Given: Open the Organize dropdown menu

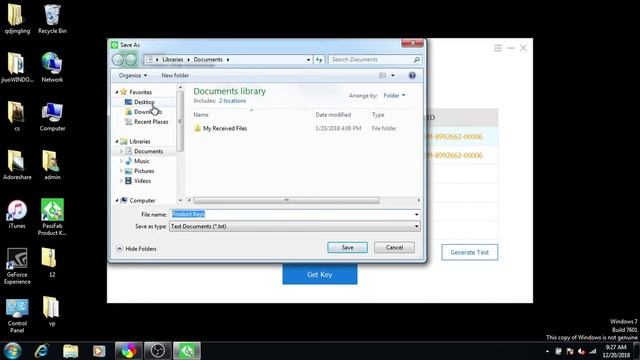Looking at the screenshot, I should coord(133,76).
